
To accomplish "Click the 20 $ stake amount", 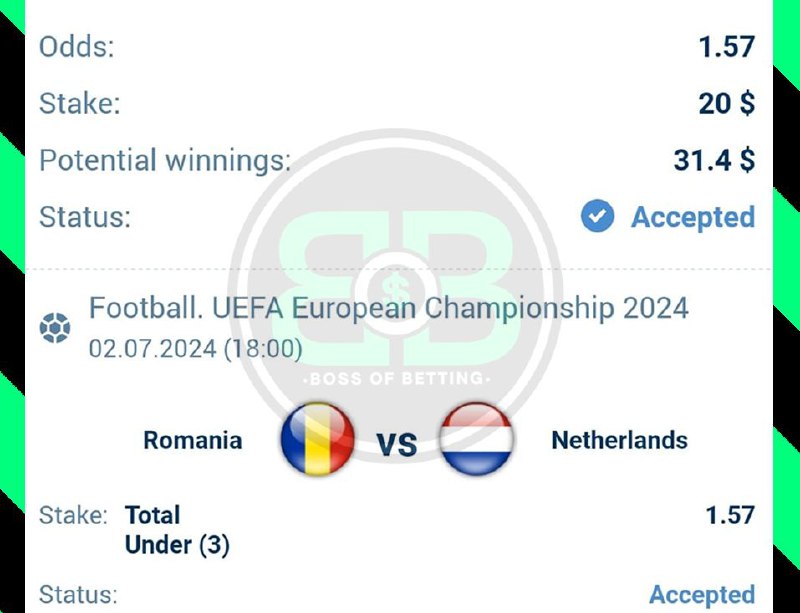I will (726, 103).
